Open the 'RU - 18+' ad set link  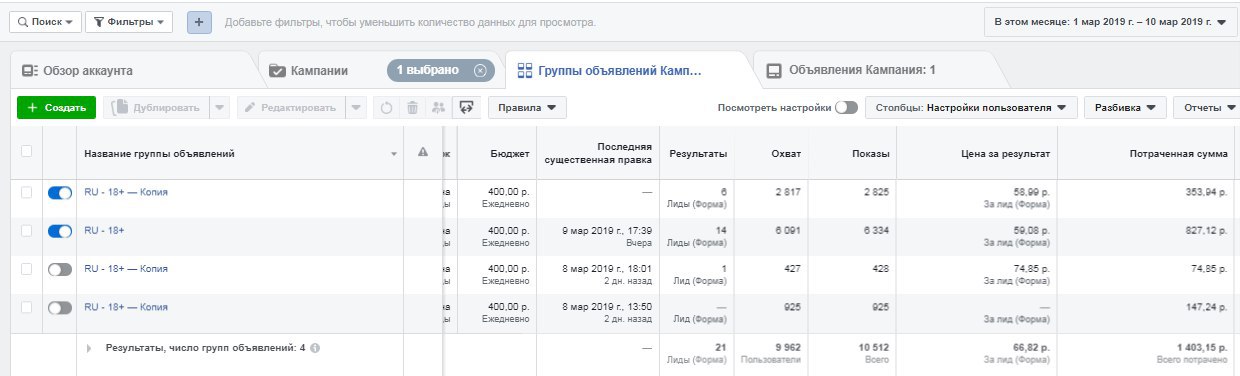[x=104, y=230]
